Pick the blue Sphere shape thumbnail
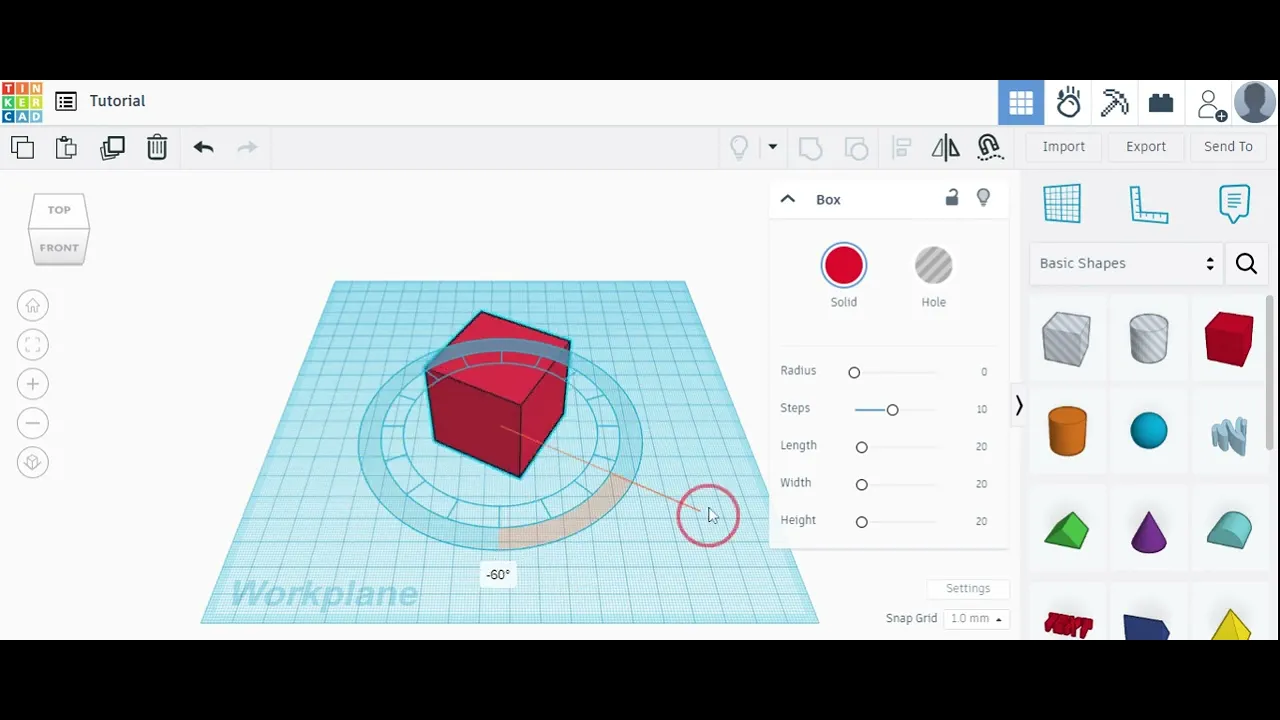The width and height of the screenshot is (1280, 720). coord(1149,431)
